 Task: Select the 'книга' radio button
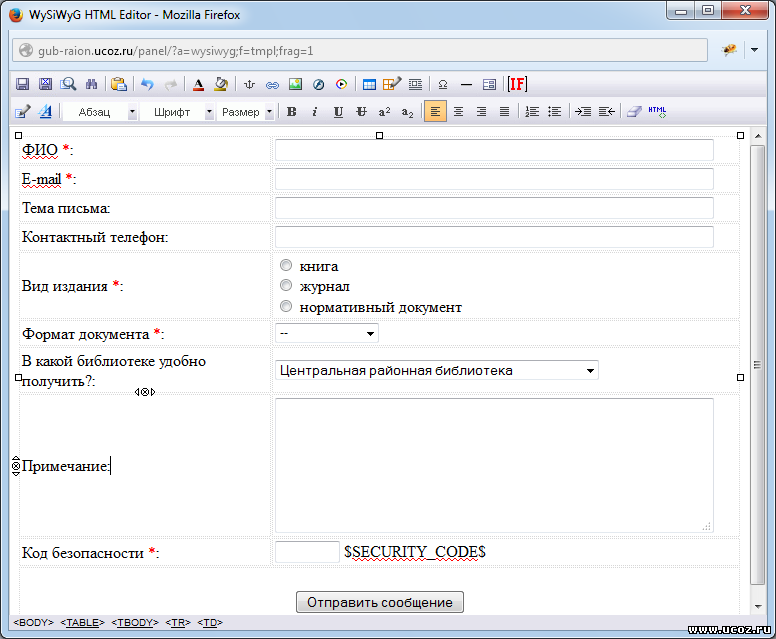(286, 266)
